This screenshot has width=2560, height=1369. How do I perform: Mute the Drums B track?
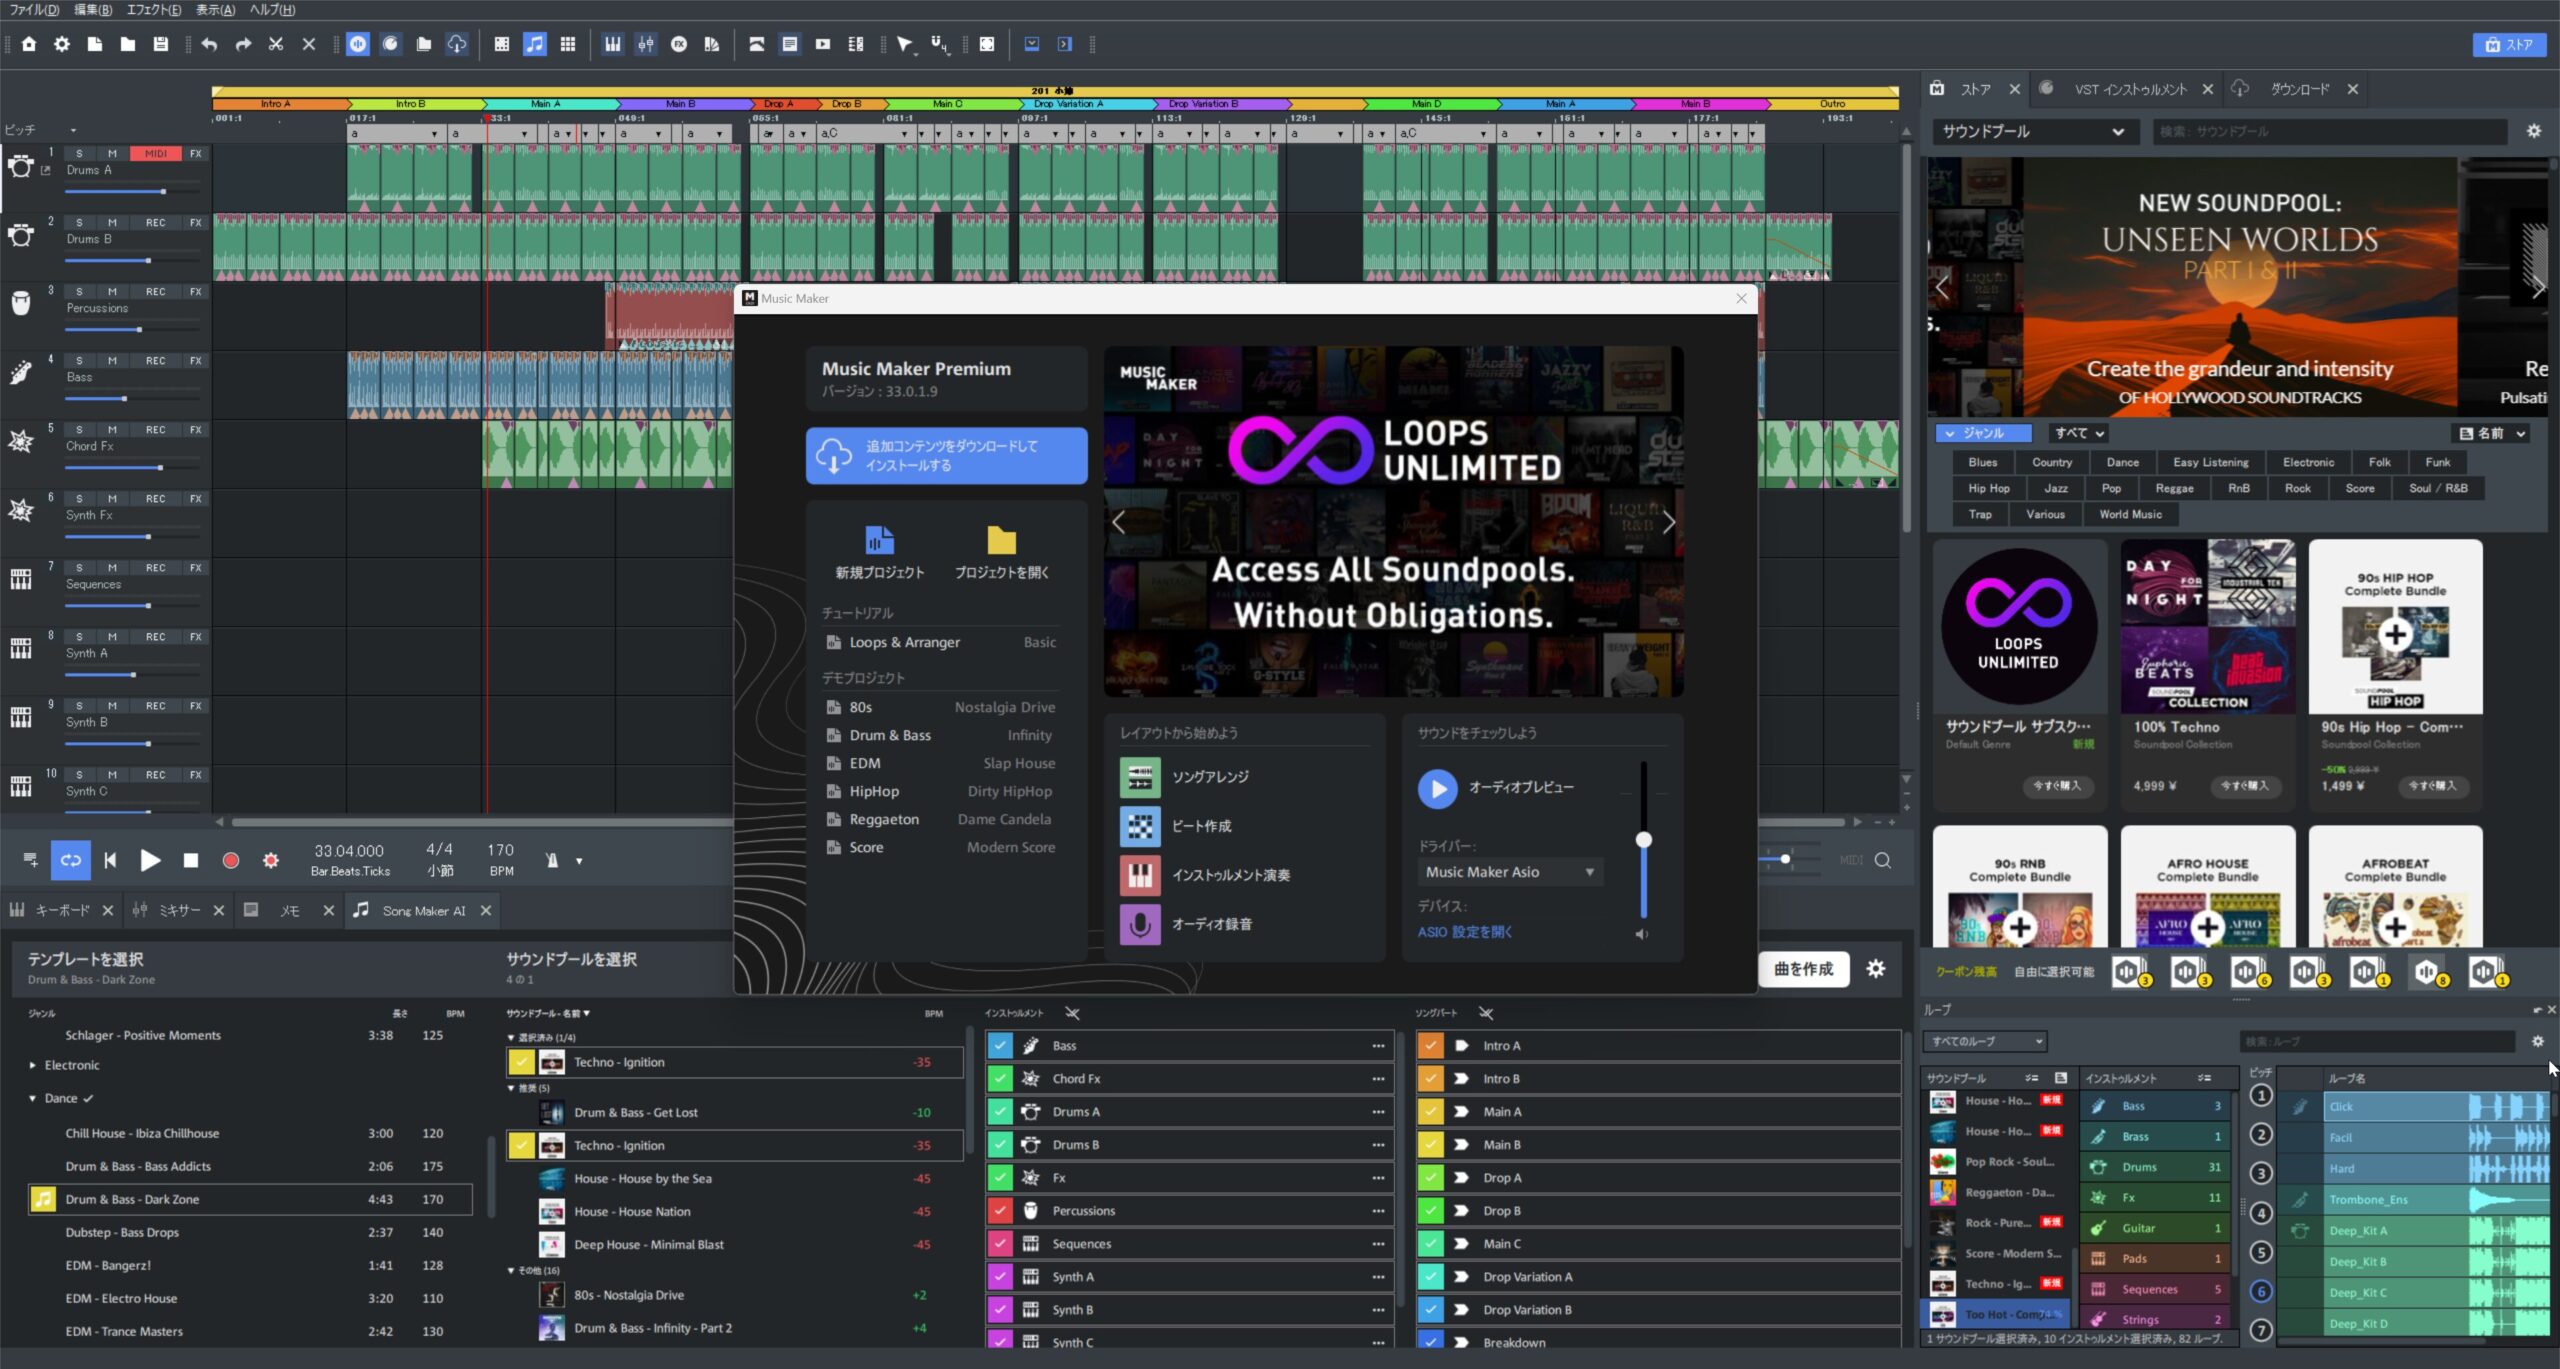(x=113, y=222)
